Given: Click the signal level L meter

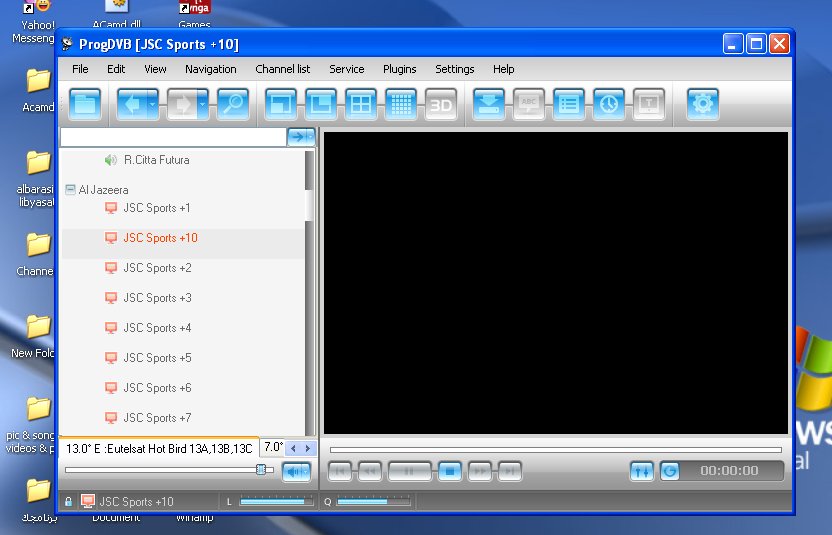Looking at the screenshot, I should click(x=276, y=501).
